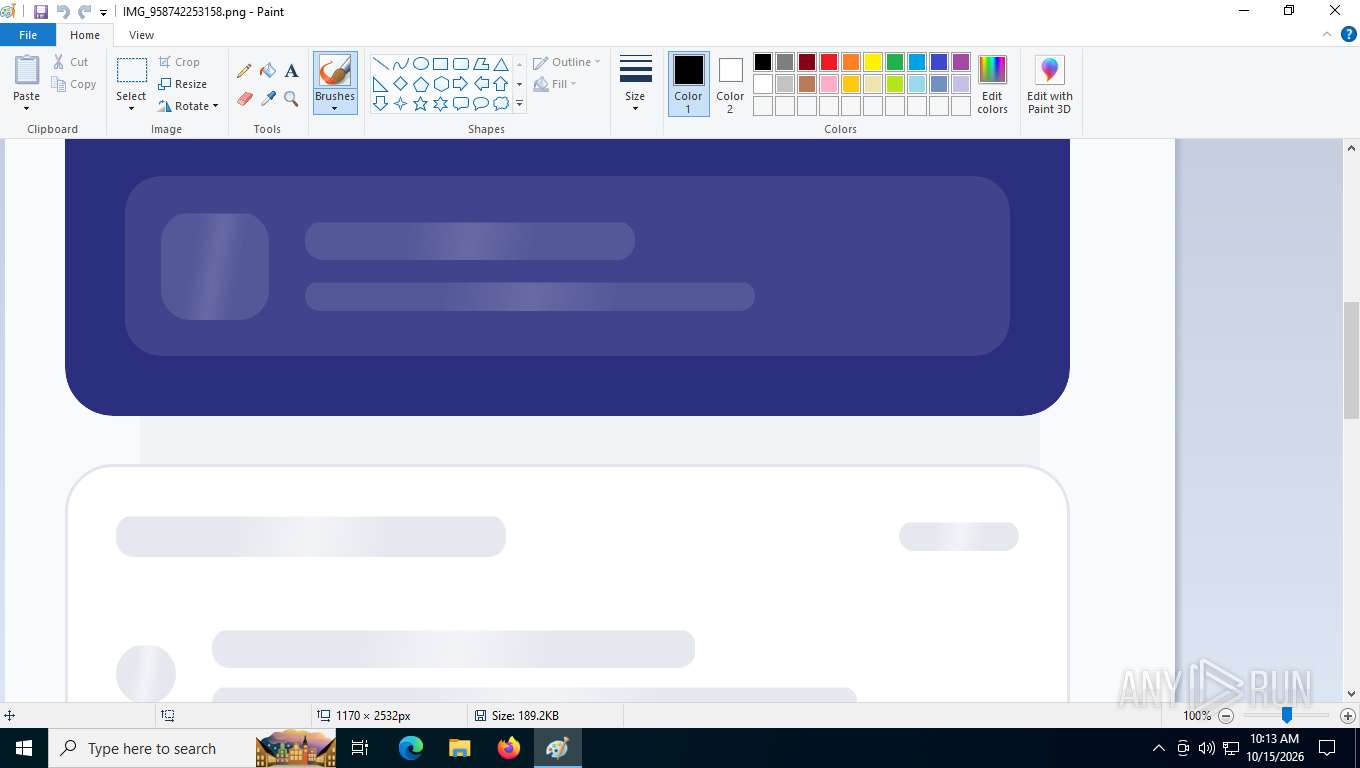This screenshot has width=1360, height=768.
Task: Pick the red color swatch
Action: click(829, 62)
